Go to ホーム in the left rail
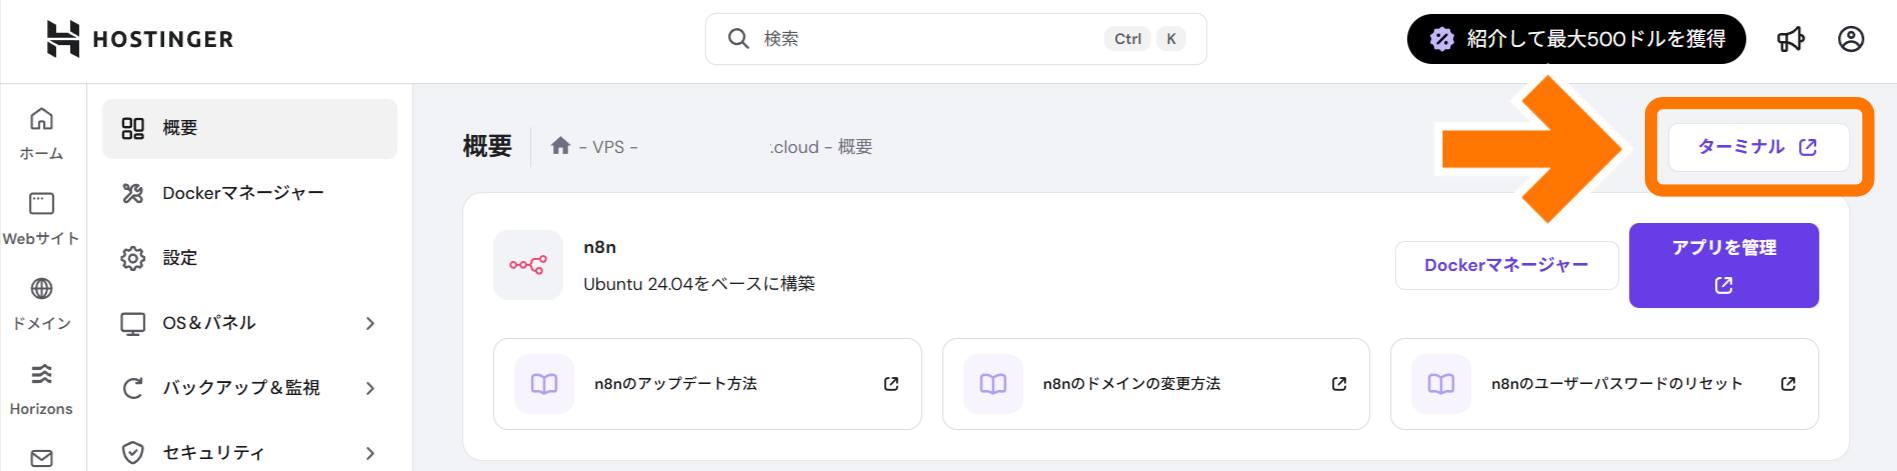 (41, 133)
